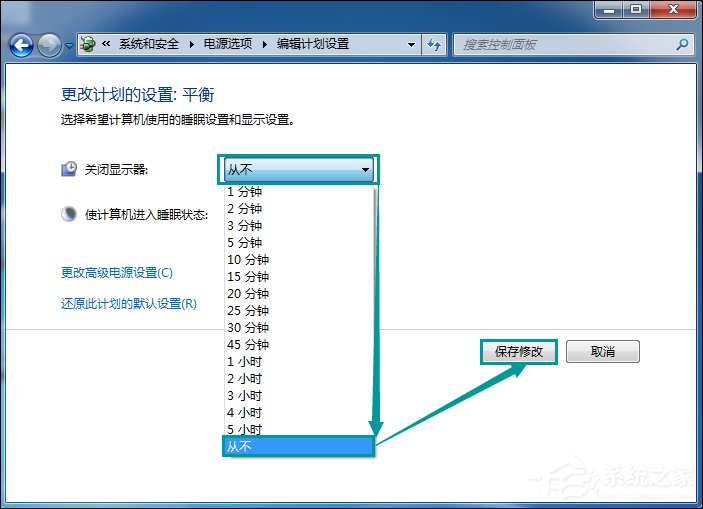The height and width of the screenshot is (509, 703).
Task: Refresh the page using refresh icon
Action: [434, 44]
